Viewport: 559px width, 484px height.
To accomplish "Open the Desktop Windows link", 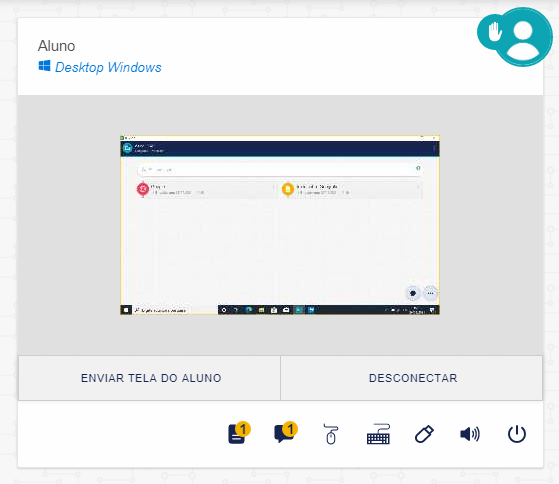I will click(108, 67).
